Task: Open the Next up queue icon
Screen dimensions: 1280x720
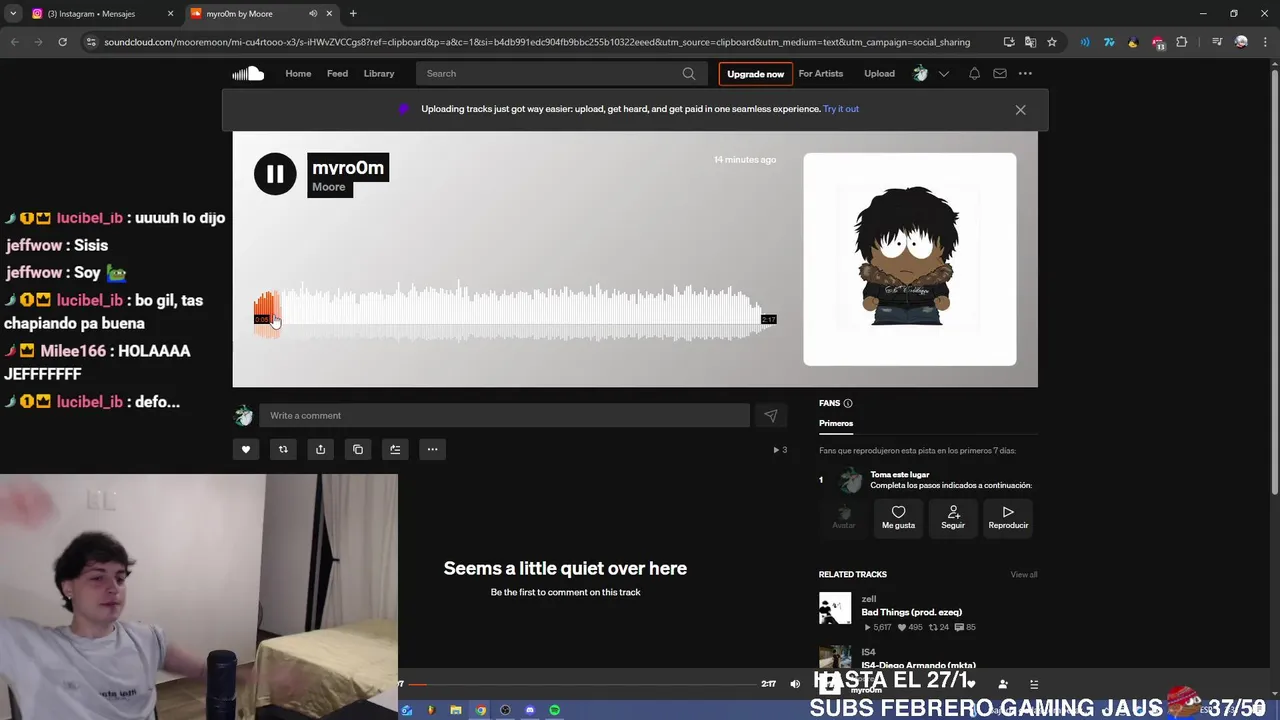Action: (1034, 684)
